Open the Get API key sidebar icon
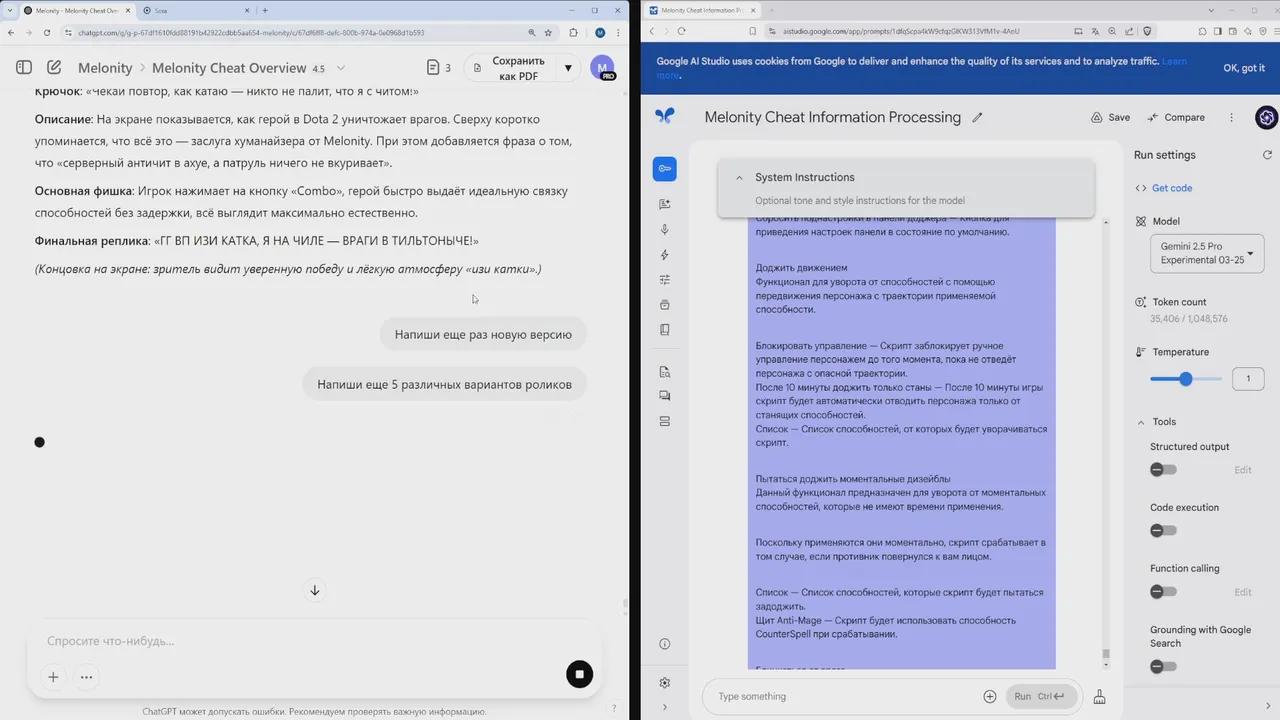This screenshot has width=1280, height=720. (664, 169)
